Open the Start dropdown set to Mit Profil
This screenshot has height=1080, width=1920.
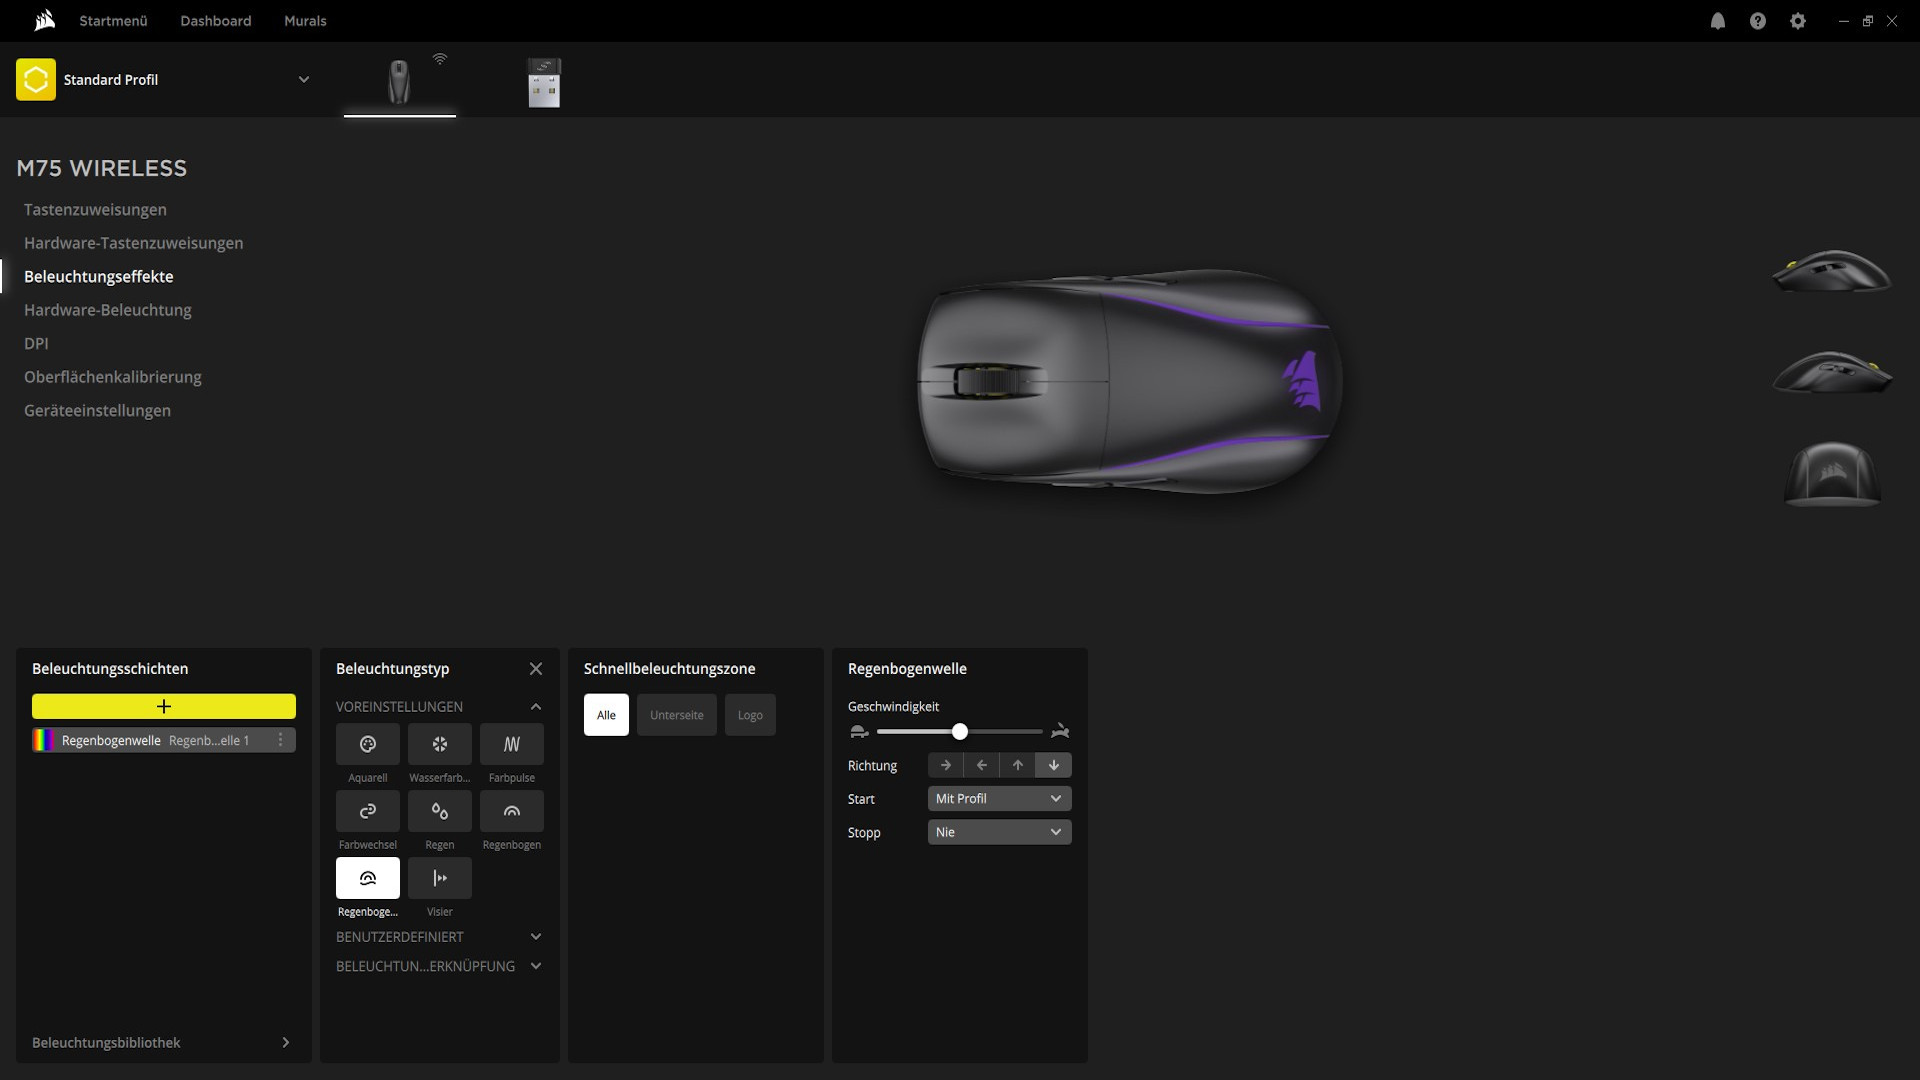(x=998, y=799)
